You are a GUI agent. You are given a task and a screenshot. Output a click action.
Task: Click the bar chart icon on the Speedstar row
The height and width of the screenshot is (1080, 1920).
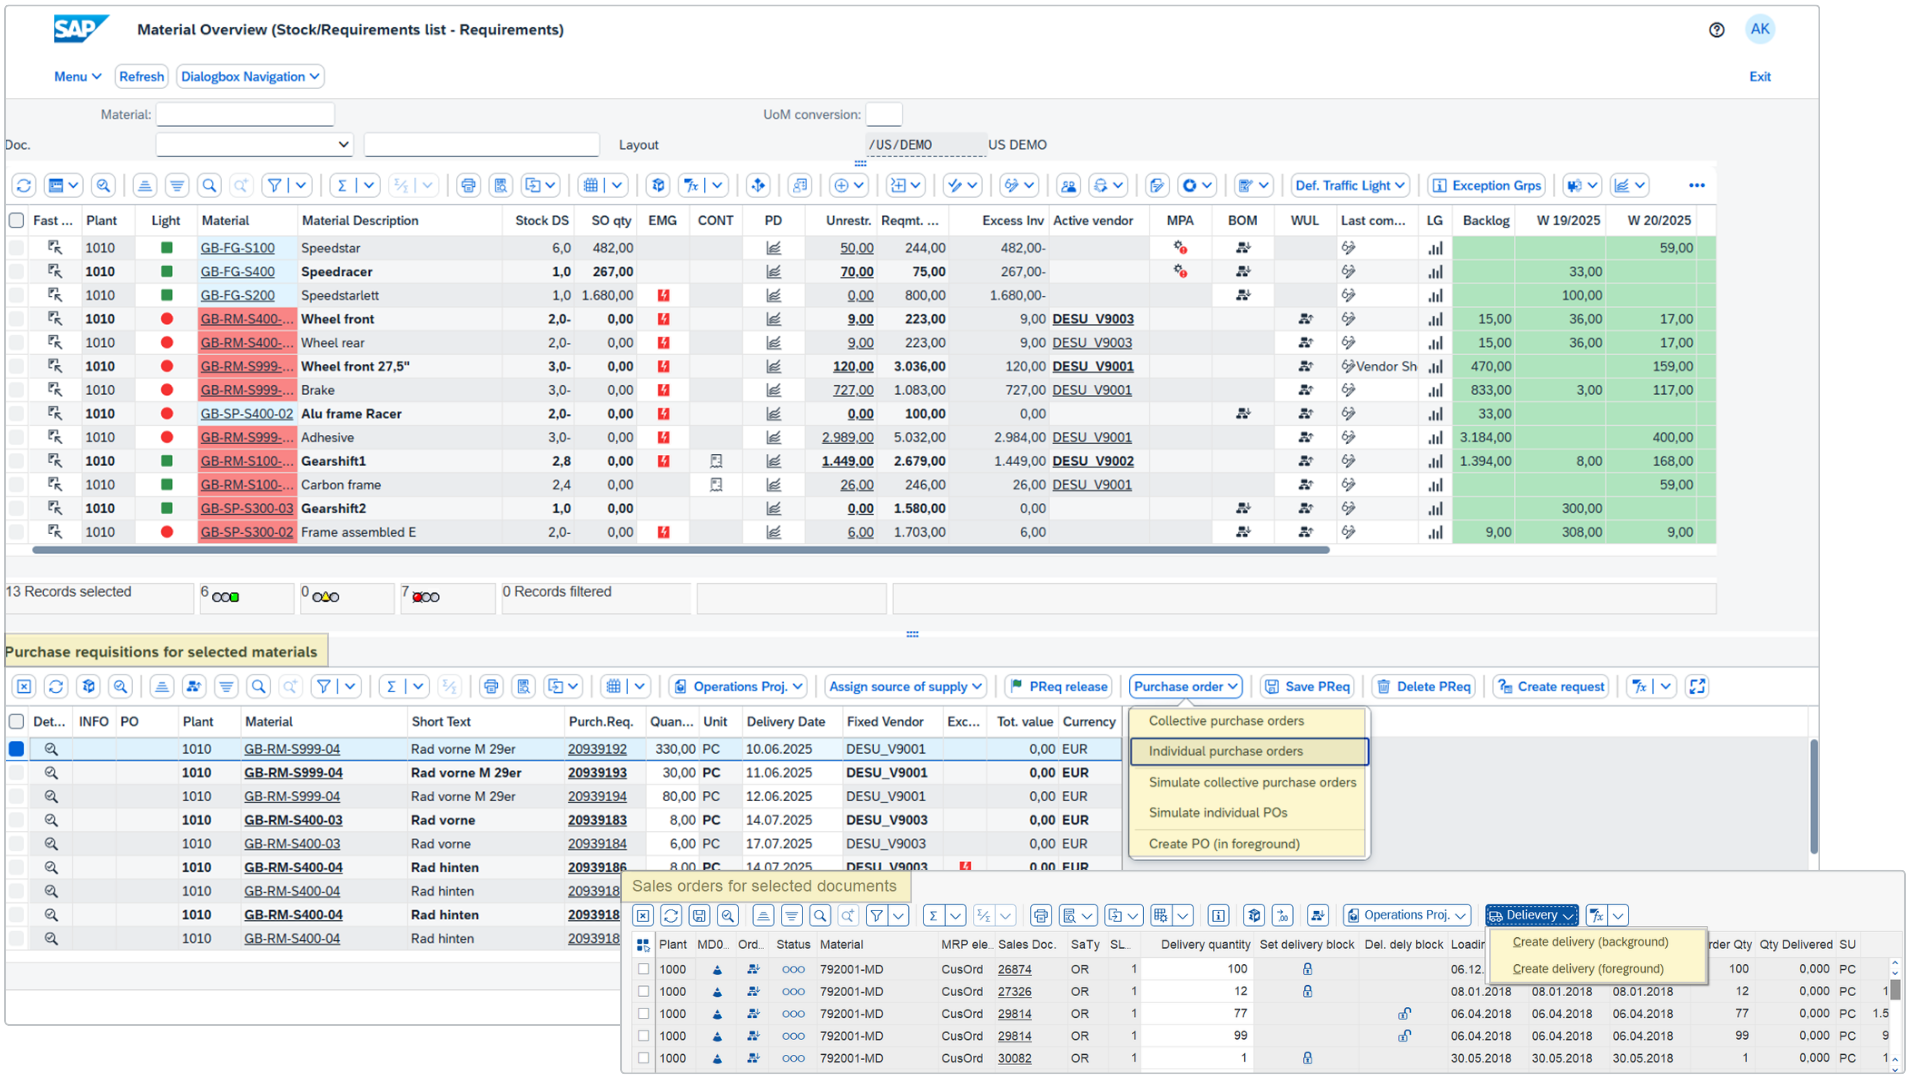(1436, 247)
